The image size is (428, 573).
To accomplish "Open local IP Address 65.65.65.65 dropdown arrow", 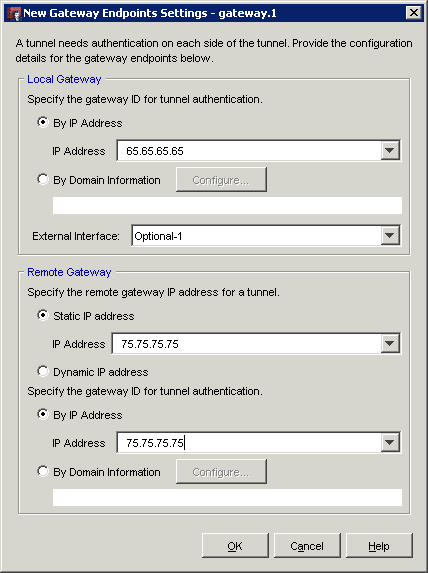I will tap(390, 150).
